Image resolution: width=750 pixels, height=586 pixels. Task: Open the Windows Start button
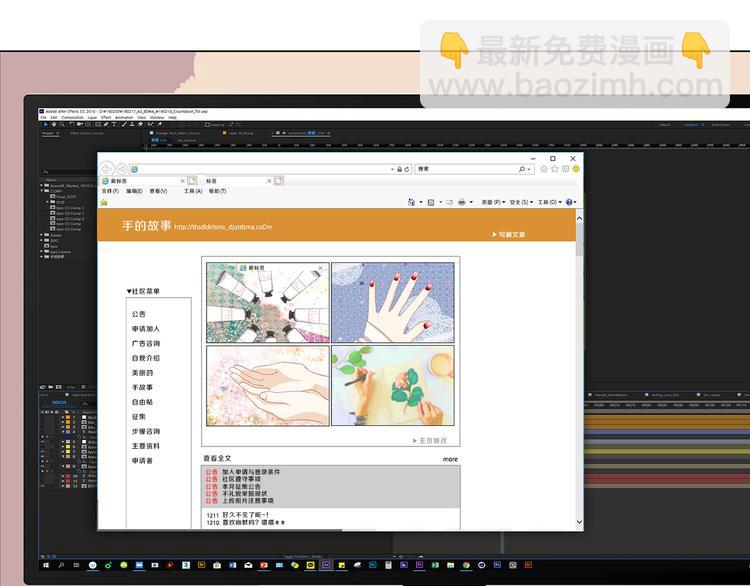coord(46,566)
